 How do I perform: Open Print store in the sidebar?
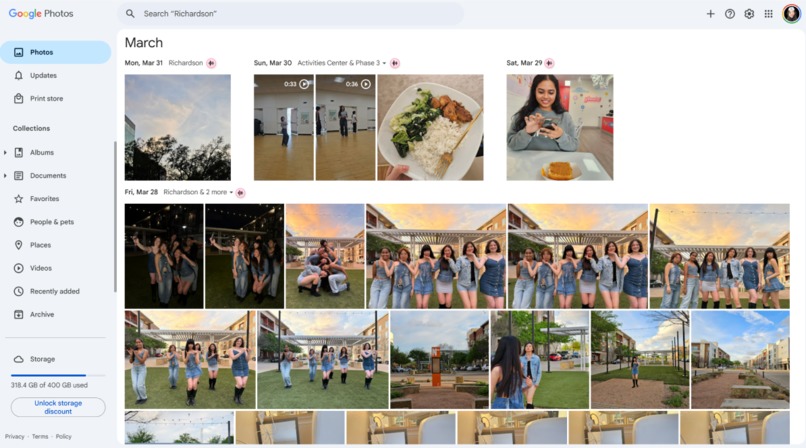click(x=46, y=99)
